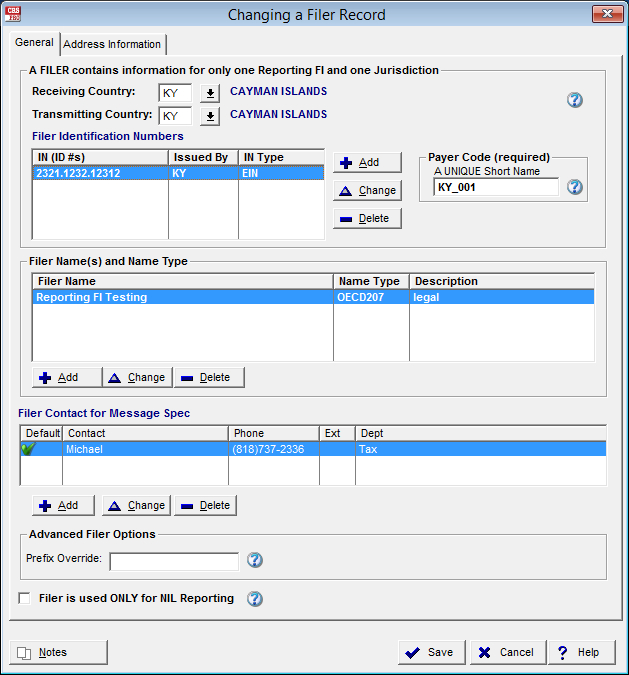Add a new Filer Name
629x675 pixels.
67,377
